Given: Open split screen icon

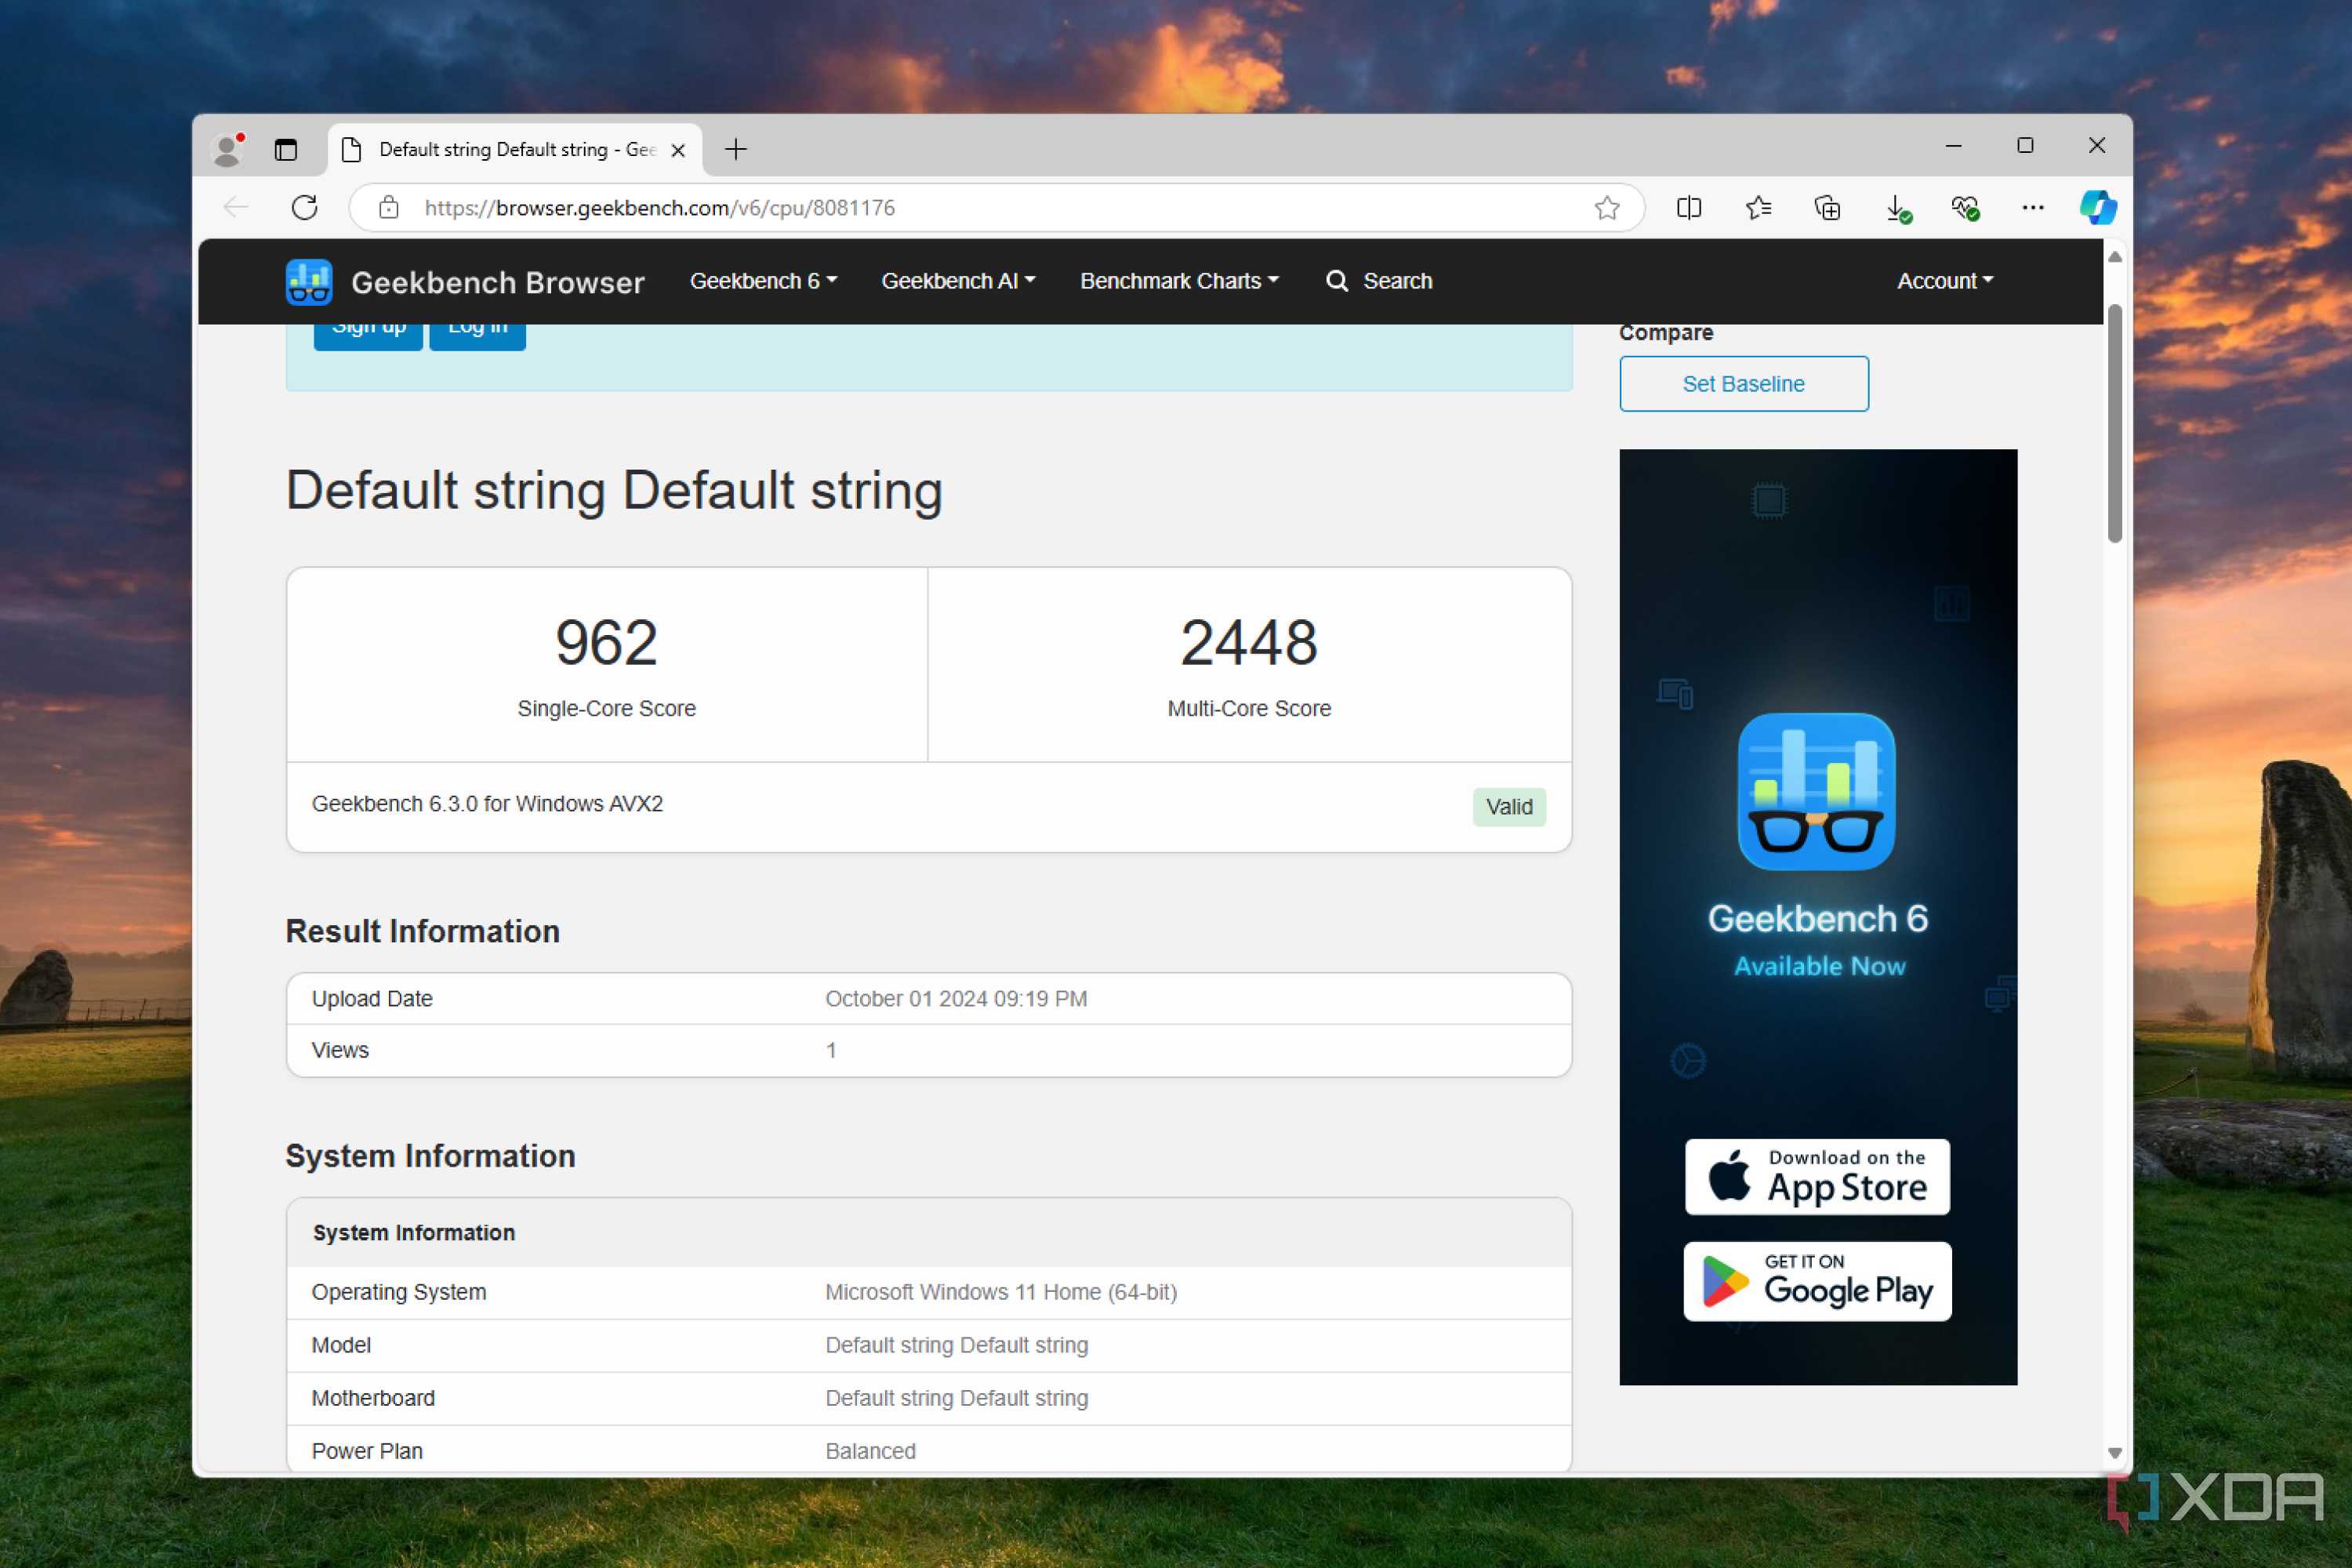Looking at the screenshot, I should 1689,208.
